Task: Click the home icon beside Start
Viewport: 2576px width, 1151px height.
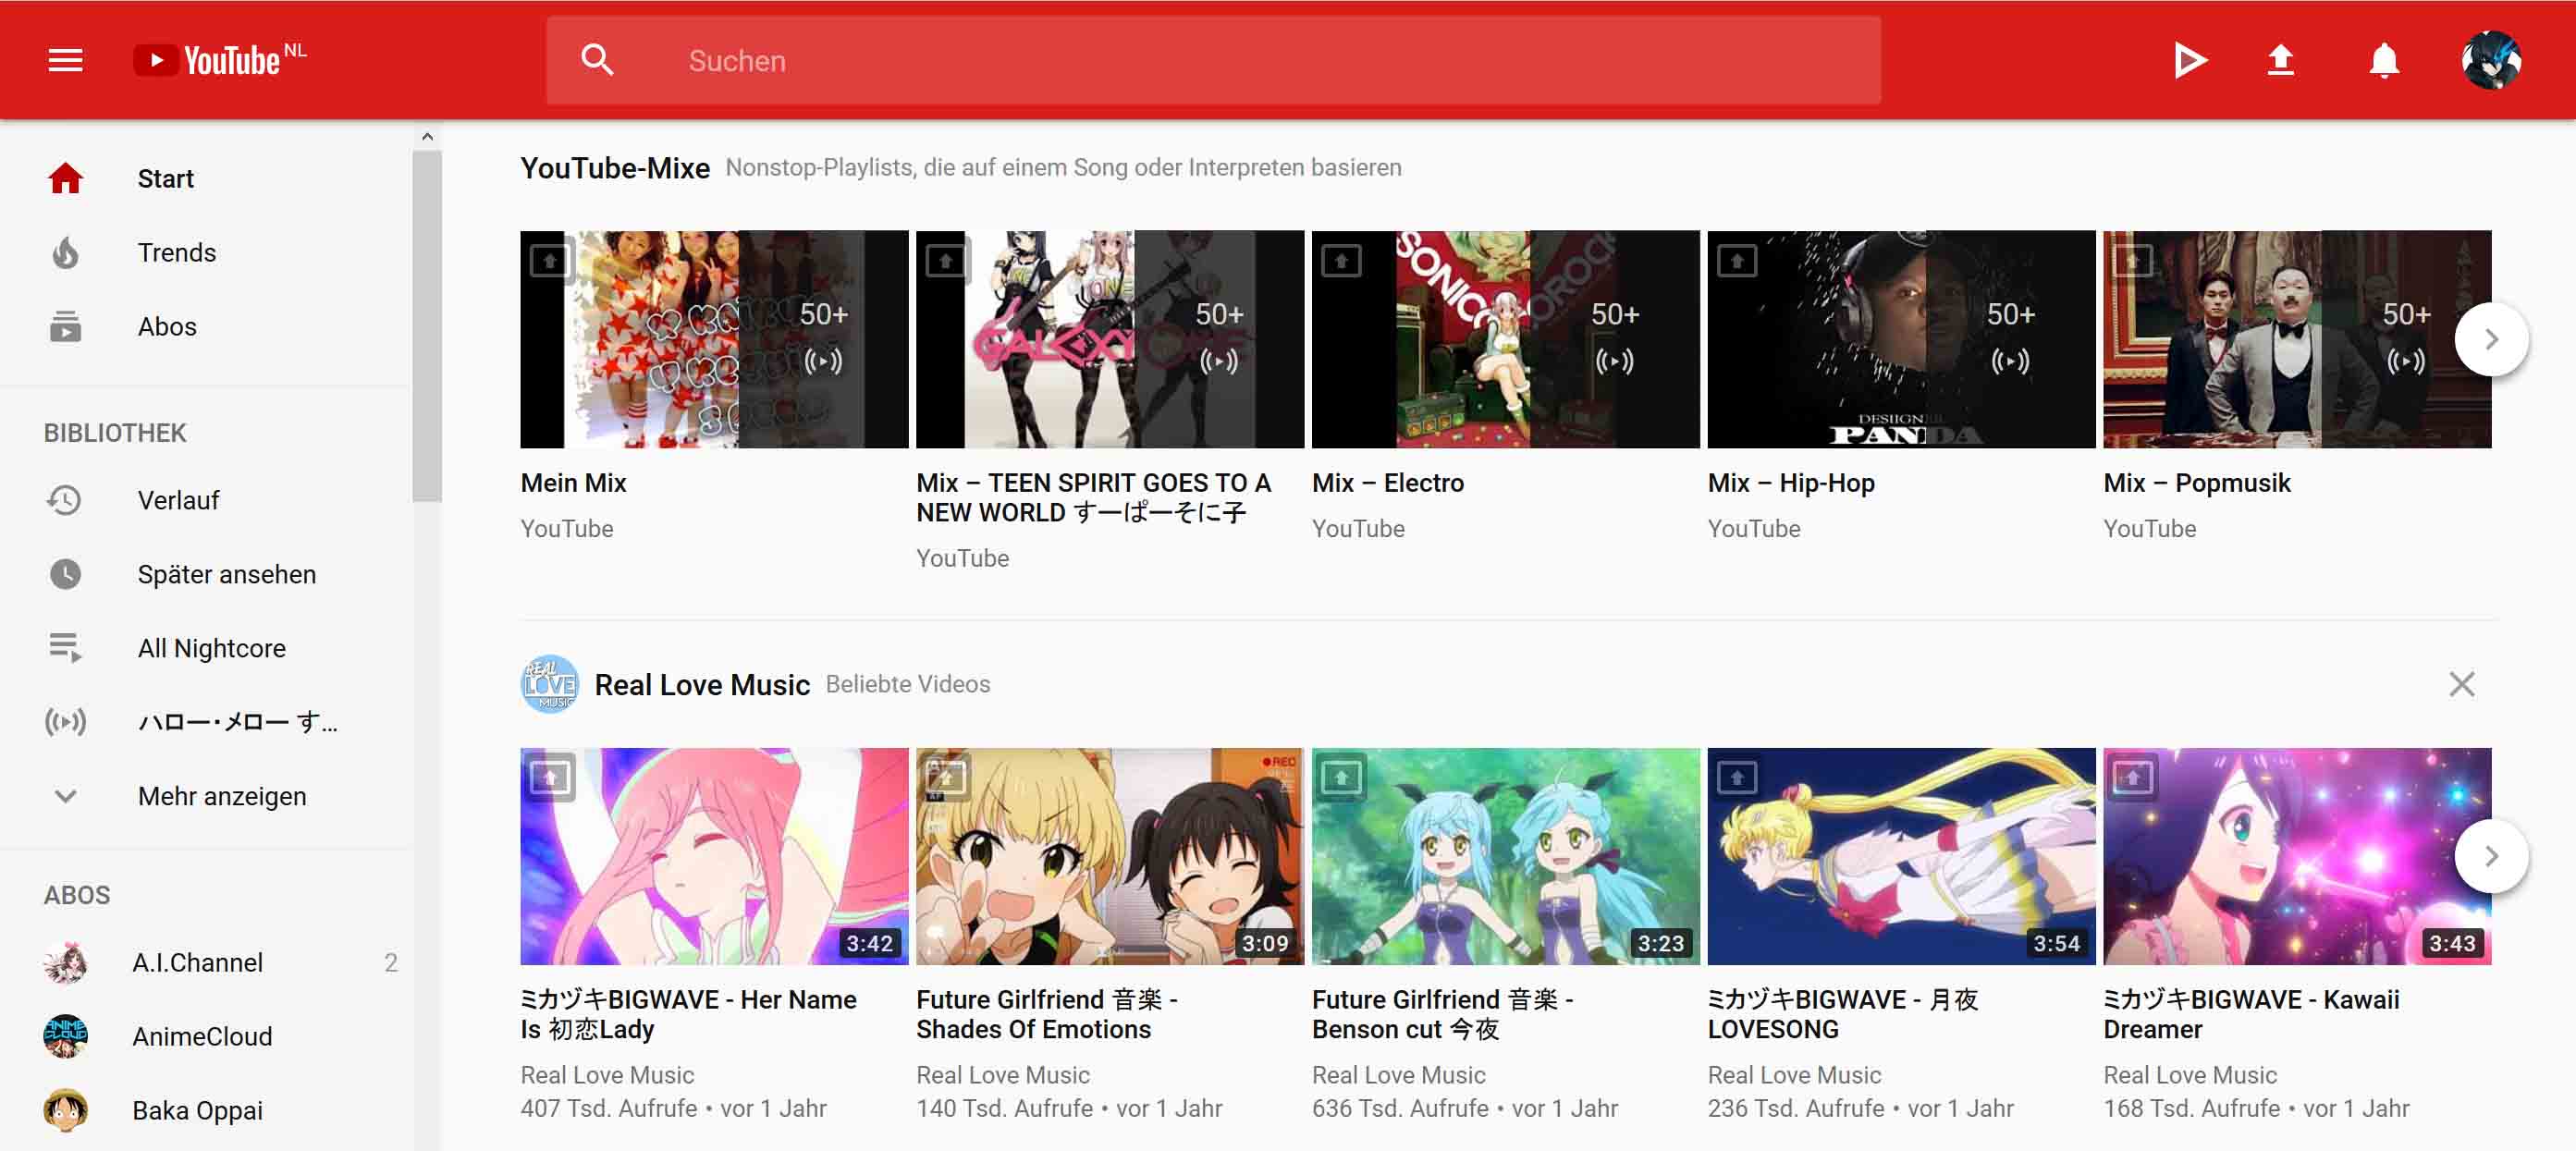Action: tap(66, 178)
